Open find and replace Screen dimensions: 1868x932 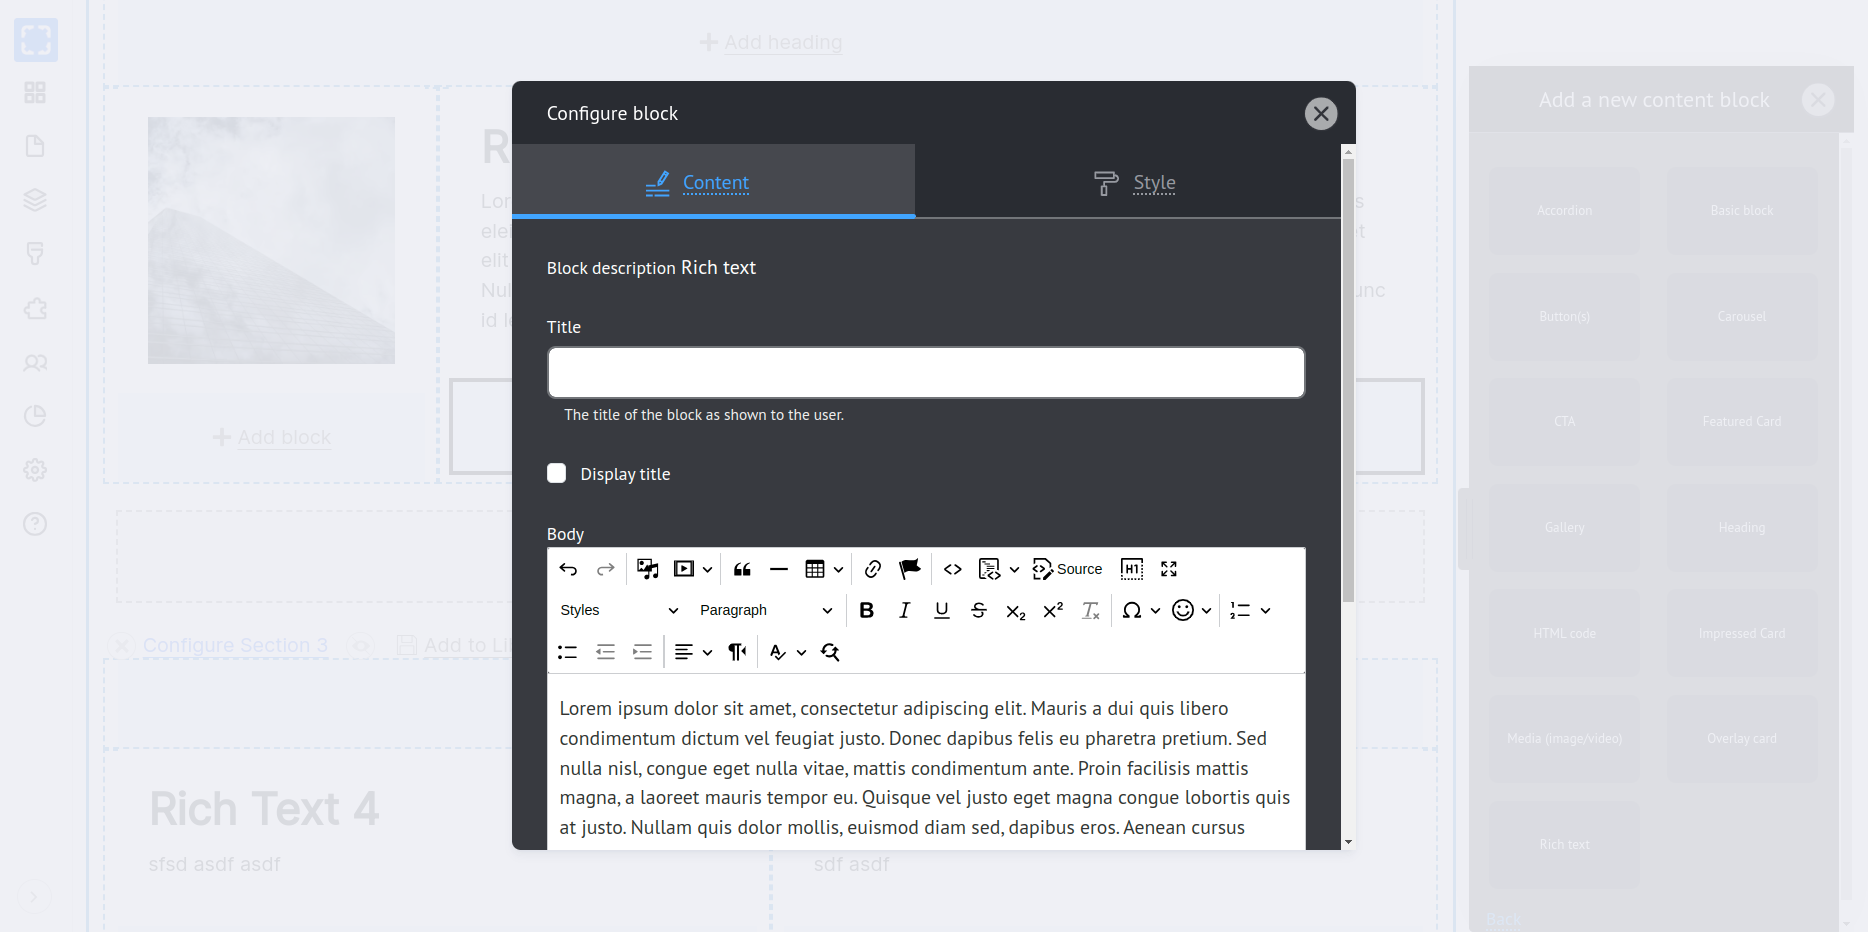click(x=830, y=652)
